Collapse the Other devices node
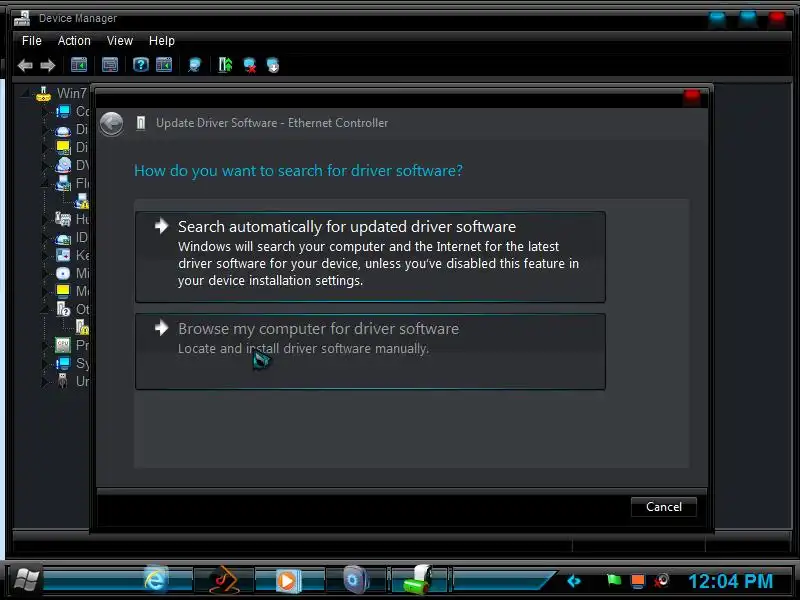800x600 pixels. pos(45,309)
